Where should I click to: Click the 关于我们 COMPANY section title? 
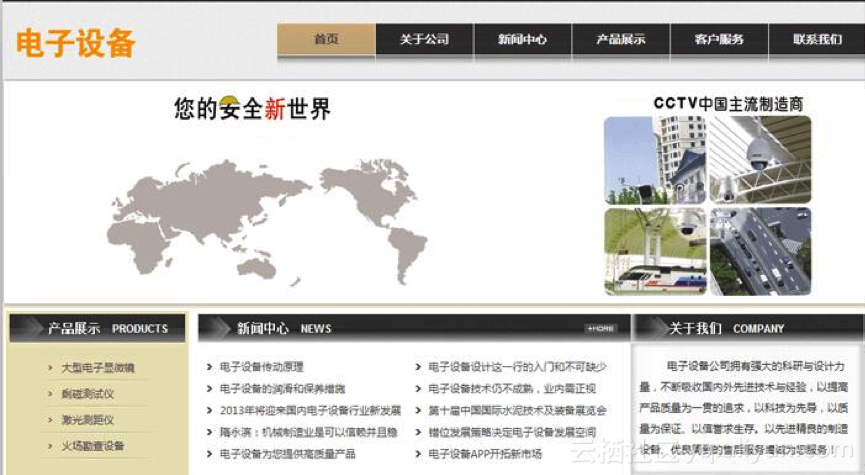click(727, 328)
